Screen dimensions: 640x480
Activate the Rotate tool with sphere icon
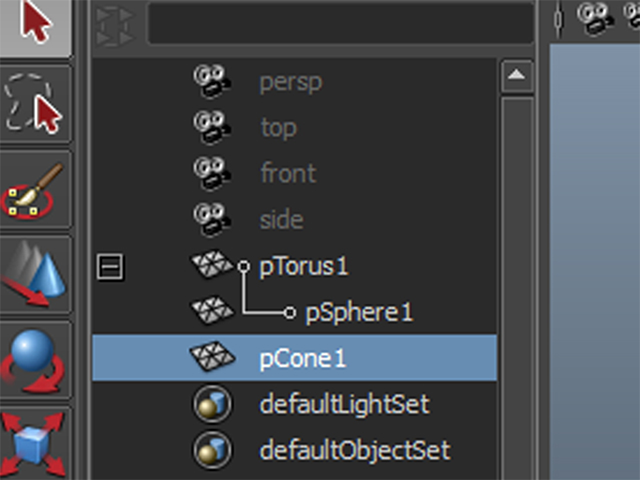click(35, 360)
